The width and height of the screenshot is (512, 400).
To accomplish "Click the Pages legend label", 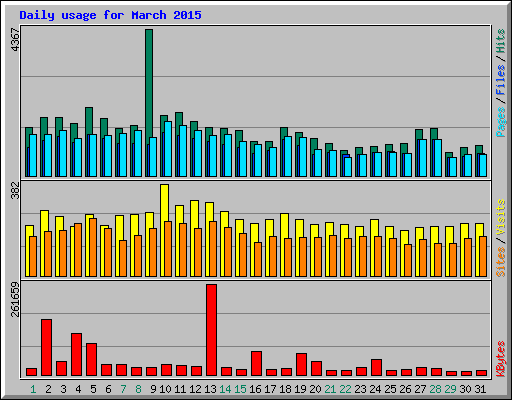I will click(x=501, y=122).
